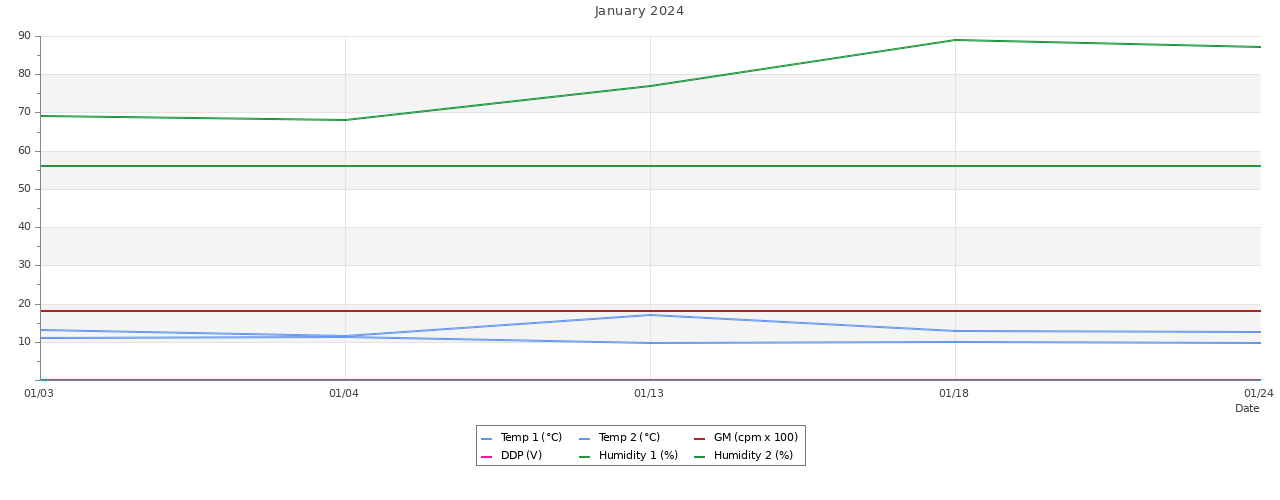
Task: Click the flat dark red GM line
Action: 500,311
